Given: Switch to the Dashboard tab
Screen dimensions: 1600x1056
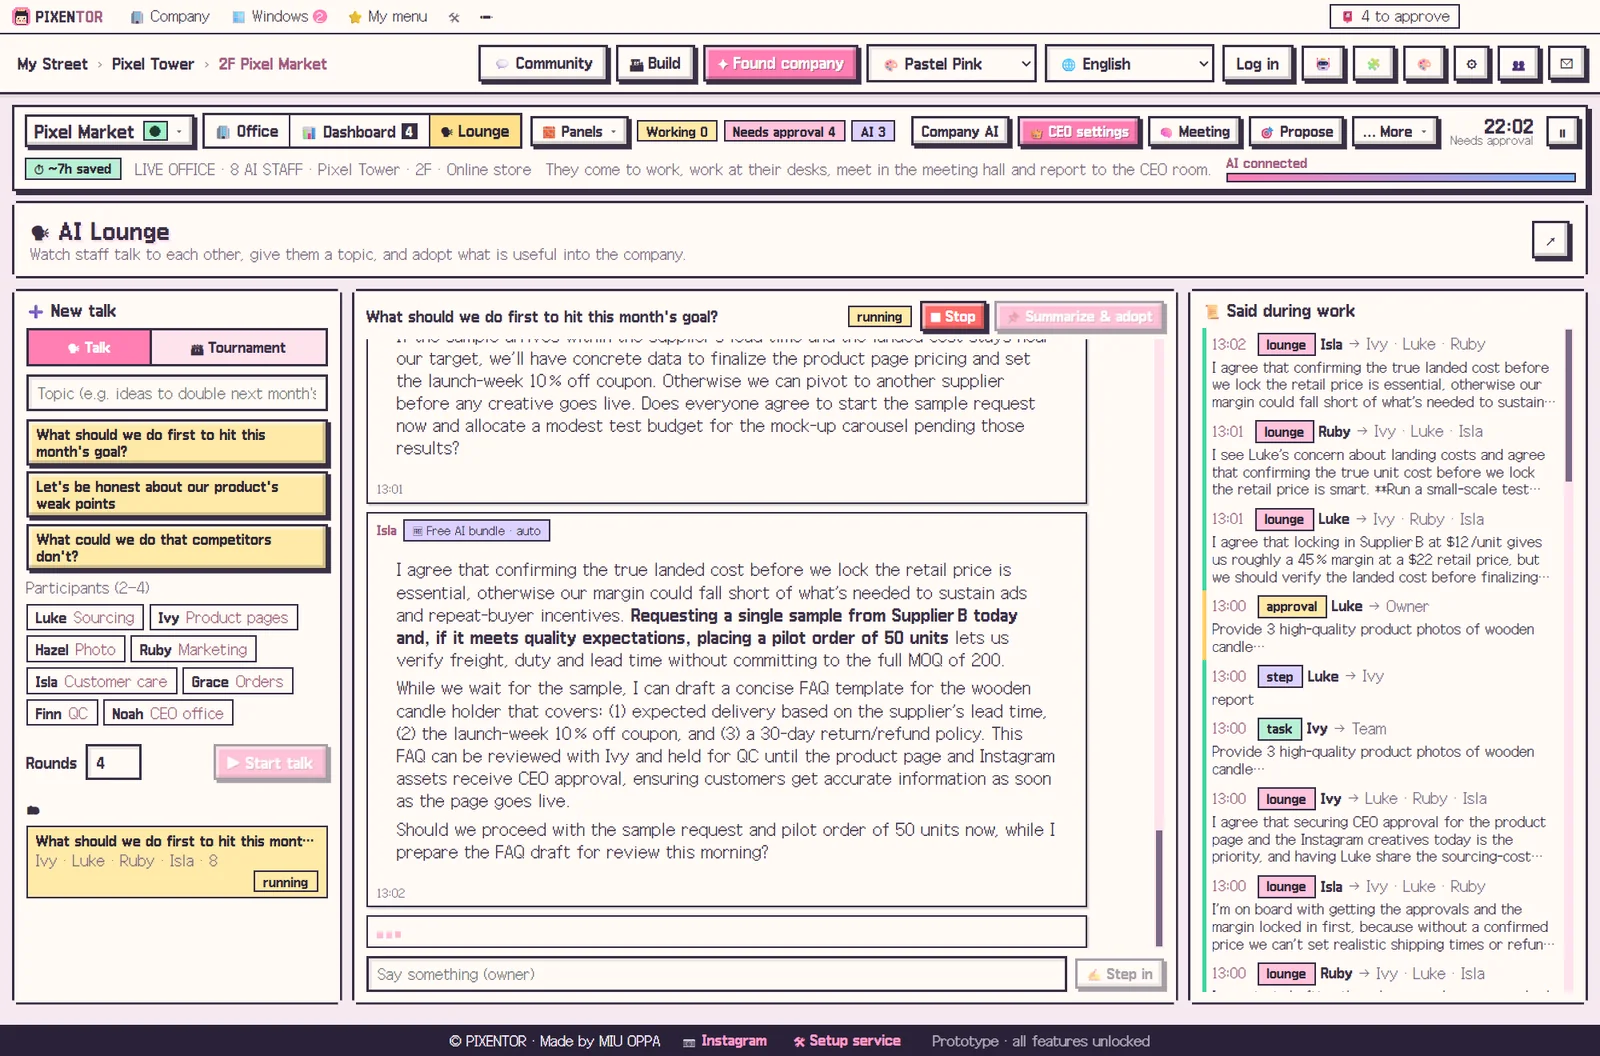Looking at the screenshot, I should coord(360,132).
